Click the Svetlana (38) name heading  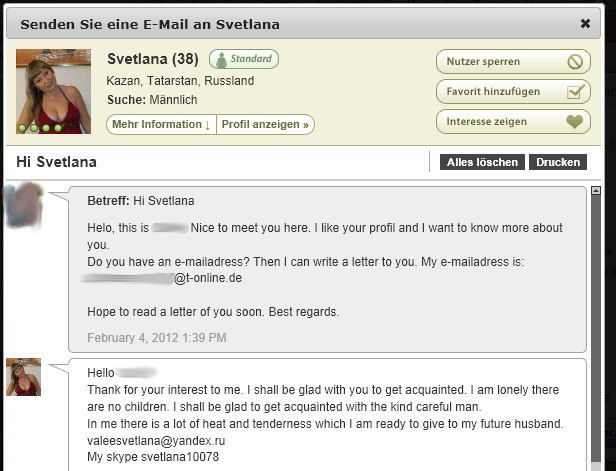tap(153, 59)
